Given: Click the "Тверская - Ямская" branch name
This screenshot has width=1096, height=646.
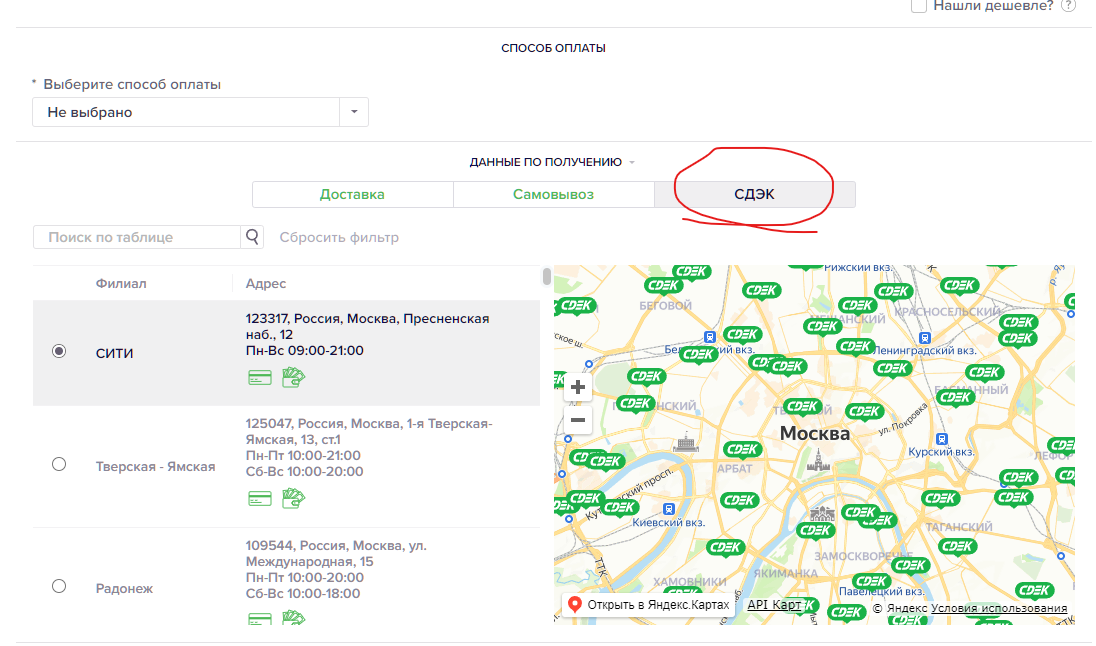Looking at the screenshot, I should (x=155, y=466).
